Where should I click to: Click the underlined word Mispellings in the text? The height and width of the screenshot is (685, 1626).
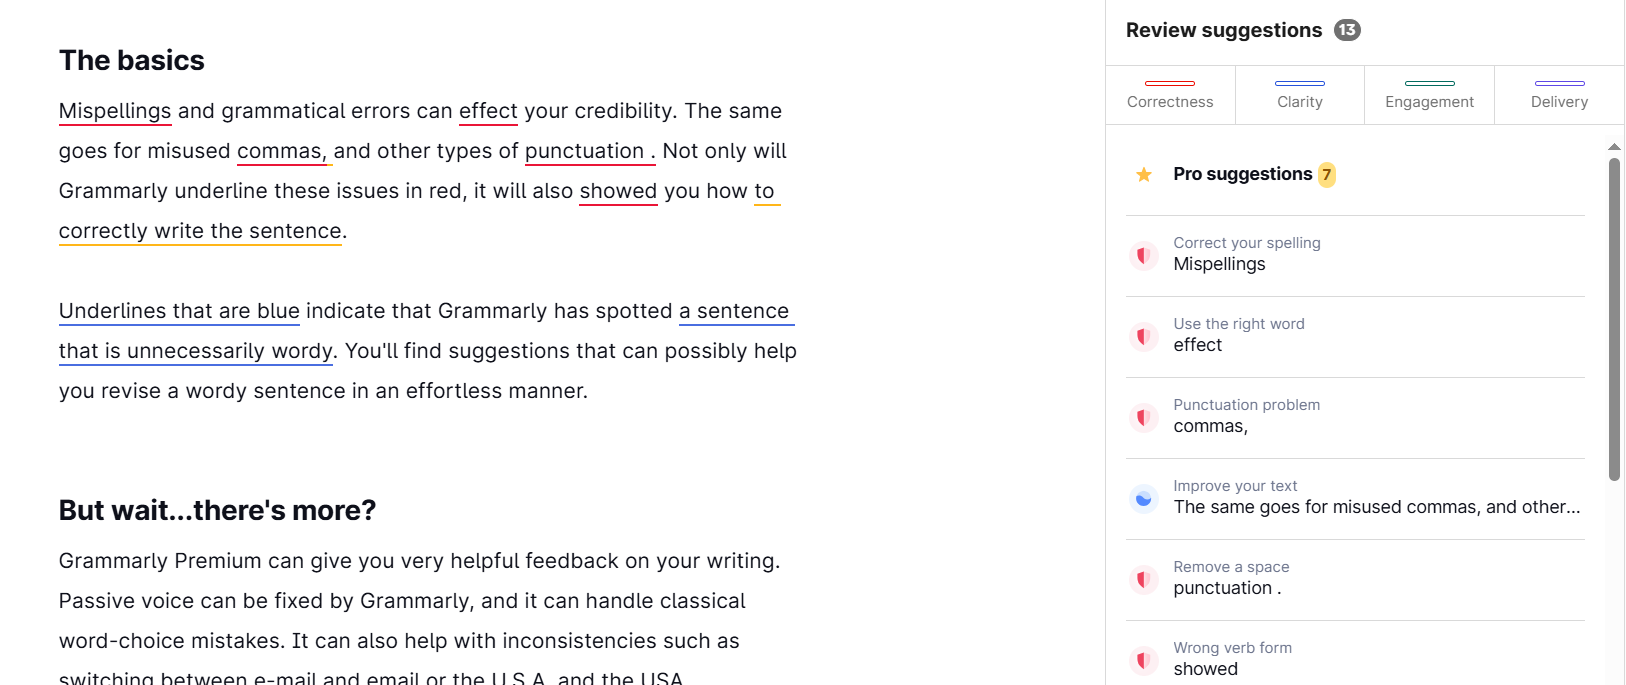(115, 111)
